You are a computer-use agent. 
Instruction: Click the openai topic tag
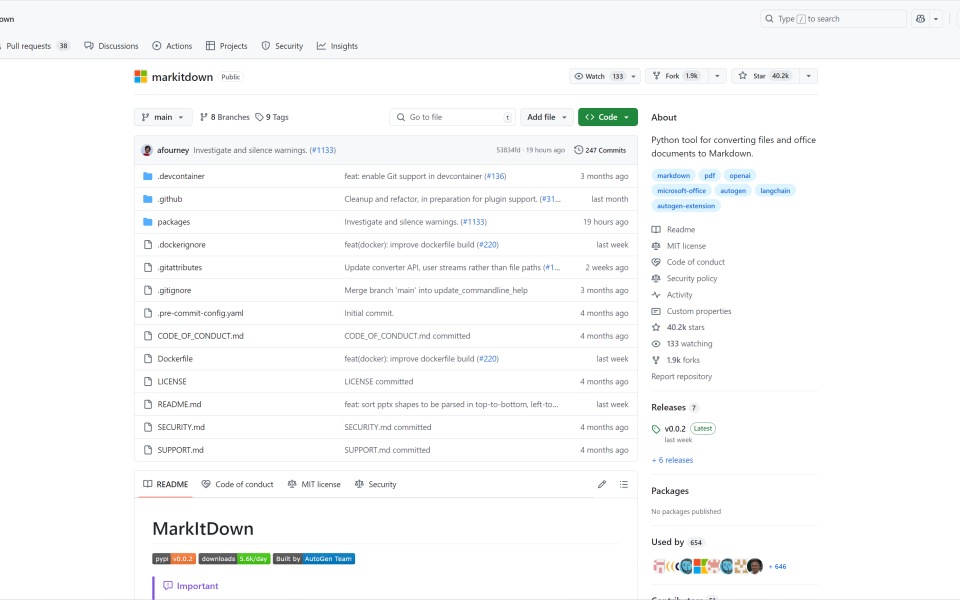point(740,176)
